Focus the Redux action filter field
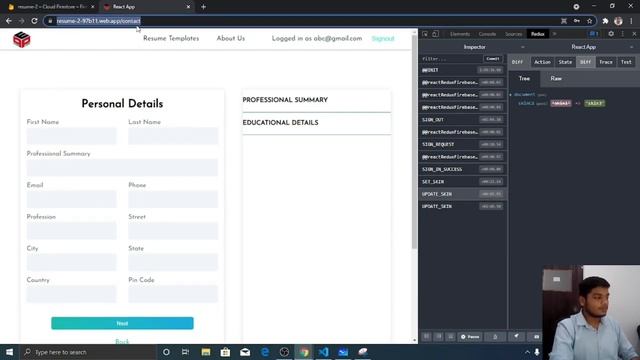The width and height of the screenshot is (640, 360). pos(451,59)
